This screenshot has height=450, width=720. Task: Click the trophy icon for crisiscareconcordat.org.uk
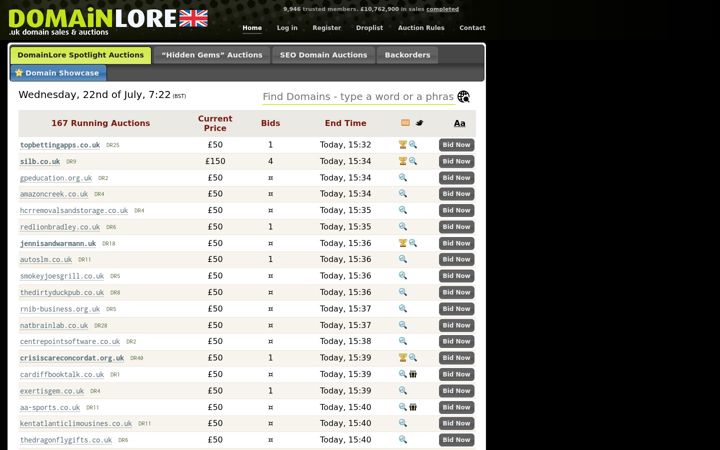403,357
